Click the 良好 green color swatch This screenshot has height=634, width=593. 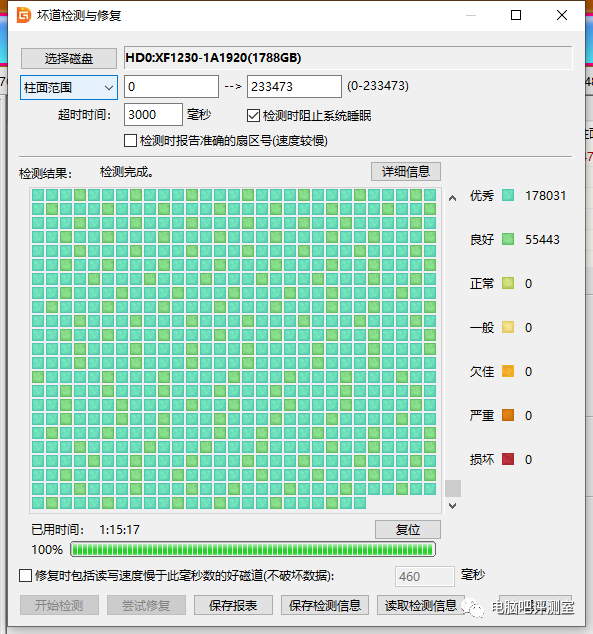[508, 239]
